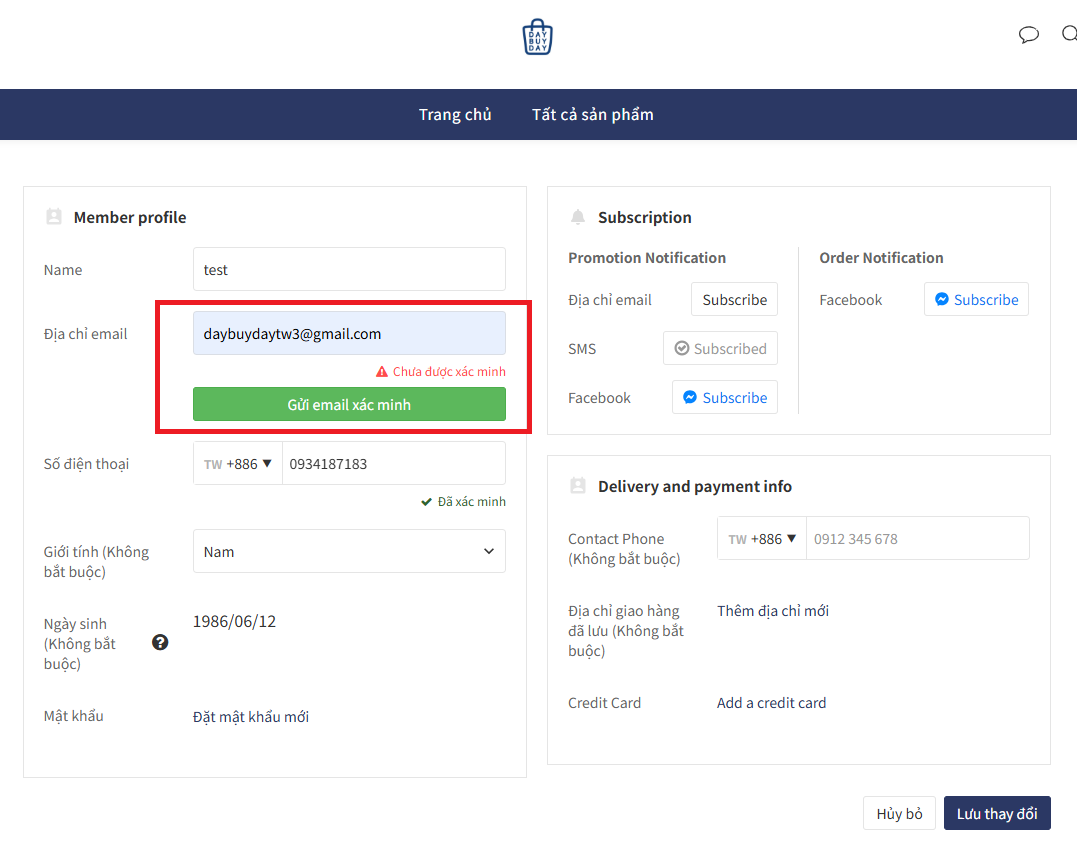Image resolution: width=1077 pixels, height=846 pixels.
Task: Click the Day Buy Day shopping bag logo
Action: [x=537, y=37]
